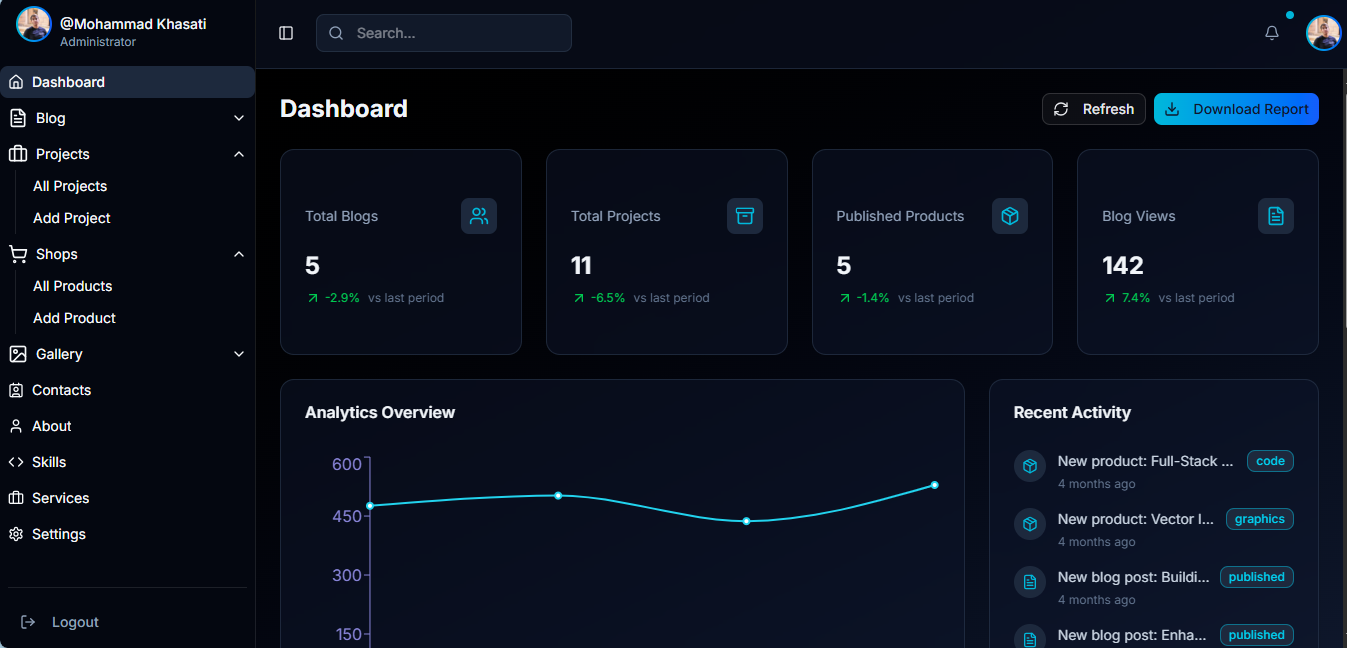Open the Dashboard sidebar icon
Viewport: 1347px width, 648px height.
point(16,81)
